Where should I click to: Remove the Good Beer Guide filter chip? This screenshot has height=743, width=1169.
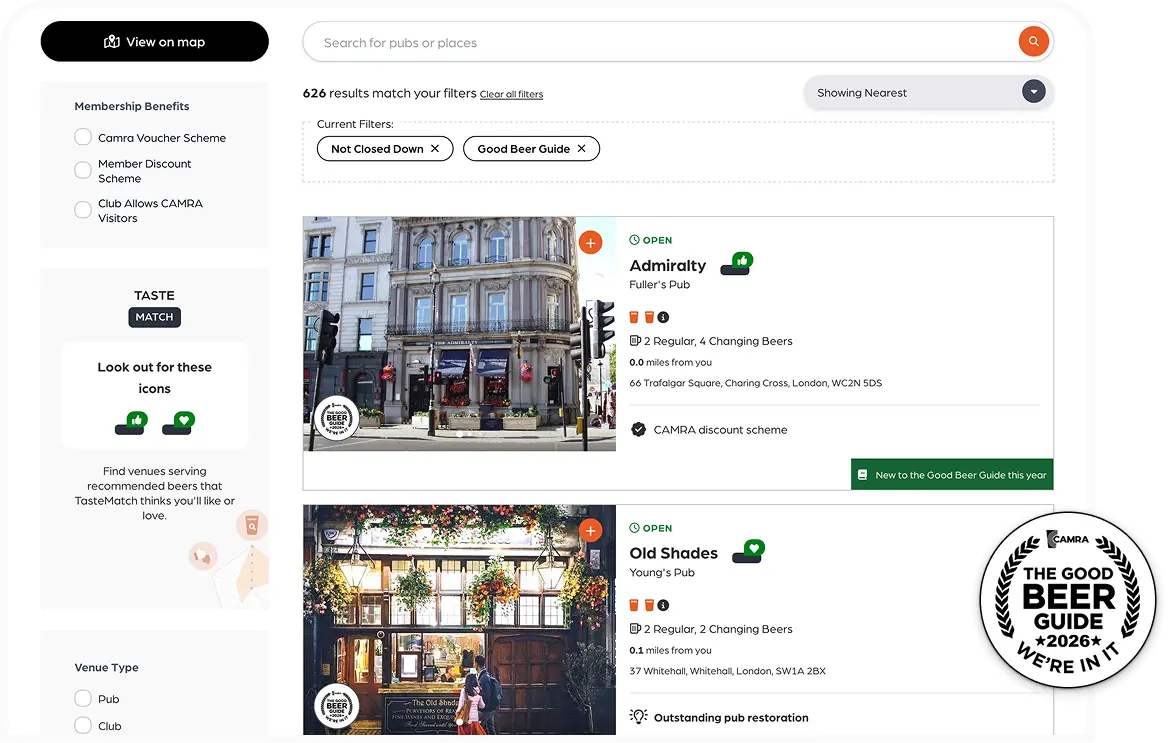(x=581, y=149)
